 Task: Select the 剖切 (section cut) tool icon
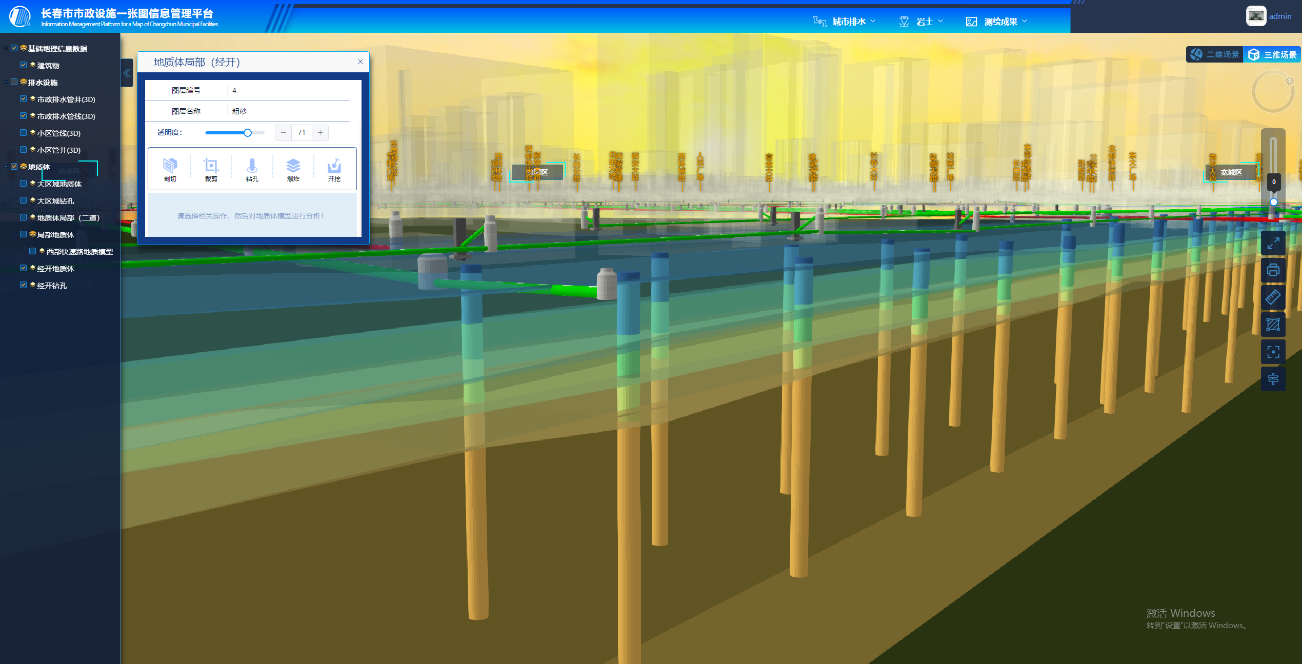point(170,166)
